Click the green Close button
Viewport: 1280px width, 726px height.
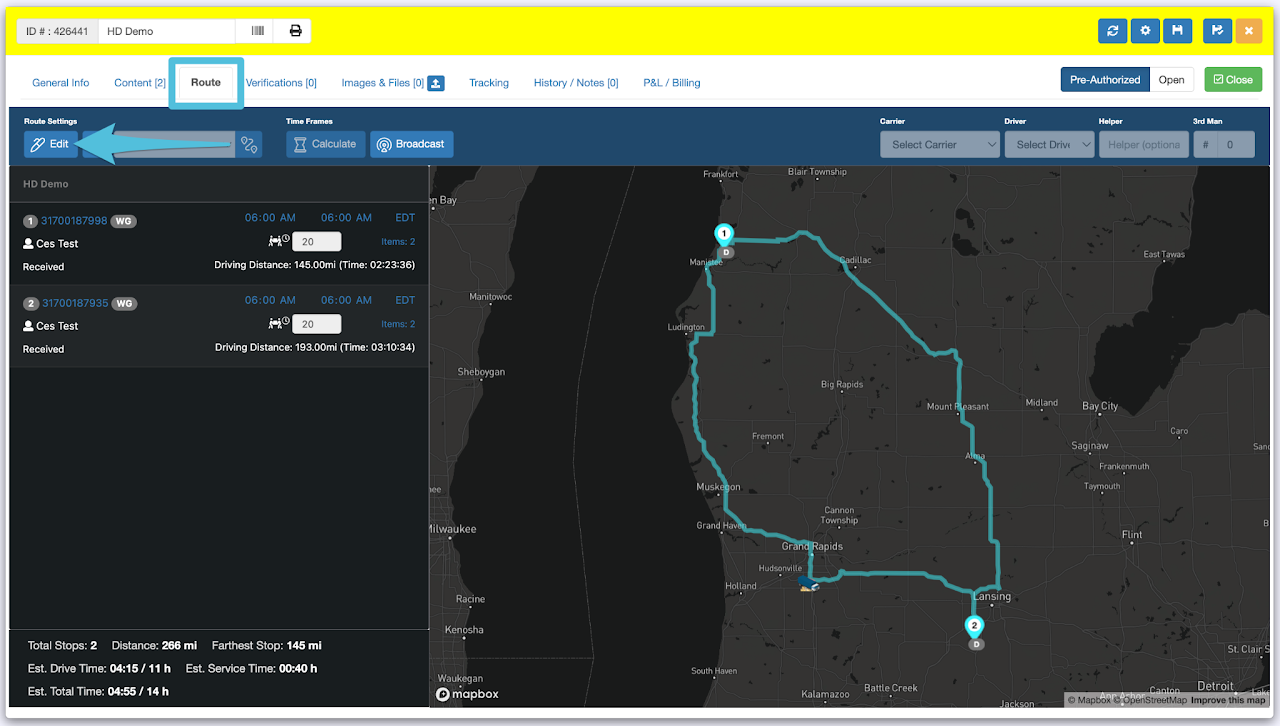click(x=1233, y=80)
